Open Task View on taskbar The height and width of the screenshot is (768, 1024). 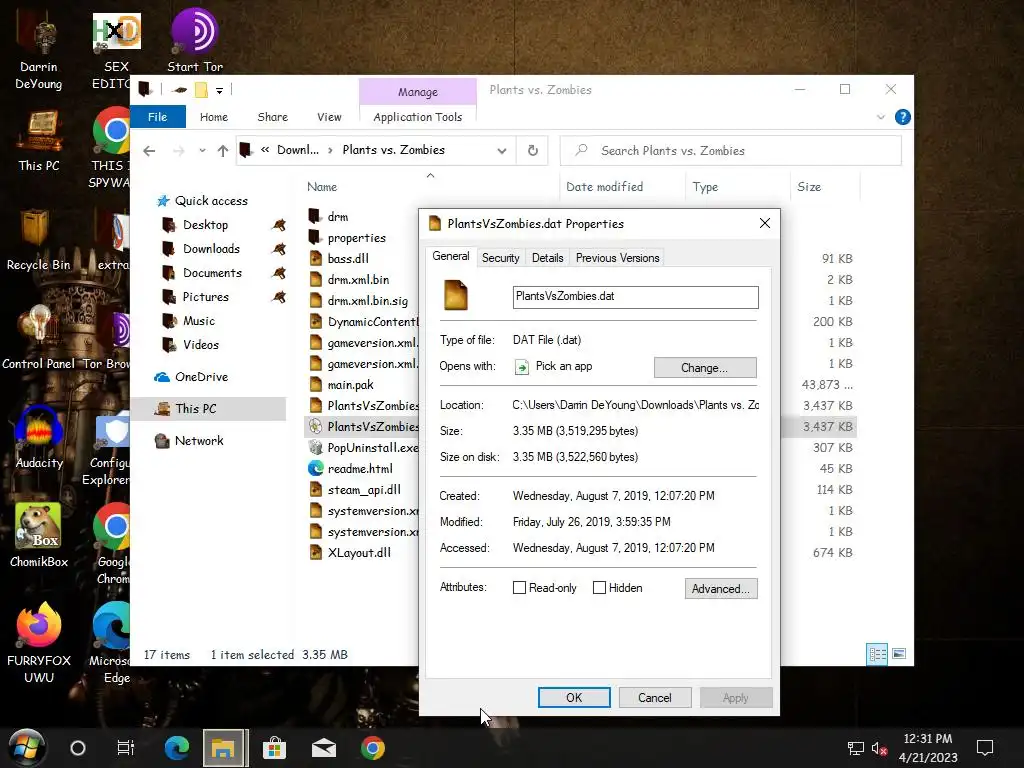pyautogui.click(x=125, y=748)
